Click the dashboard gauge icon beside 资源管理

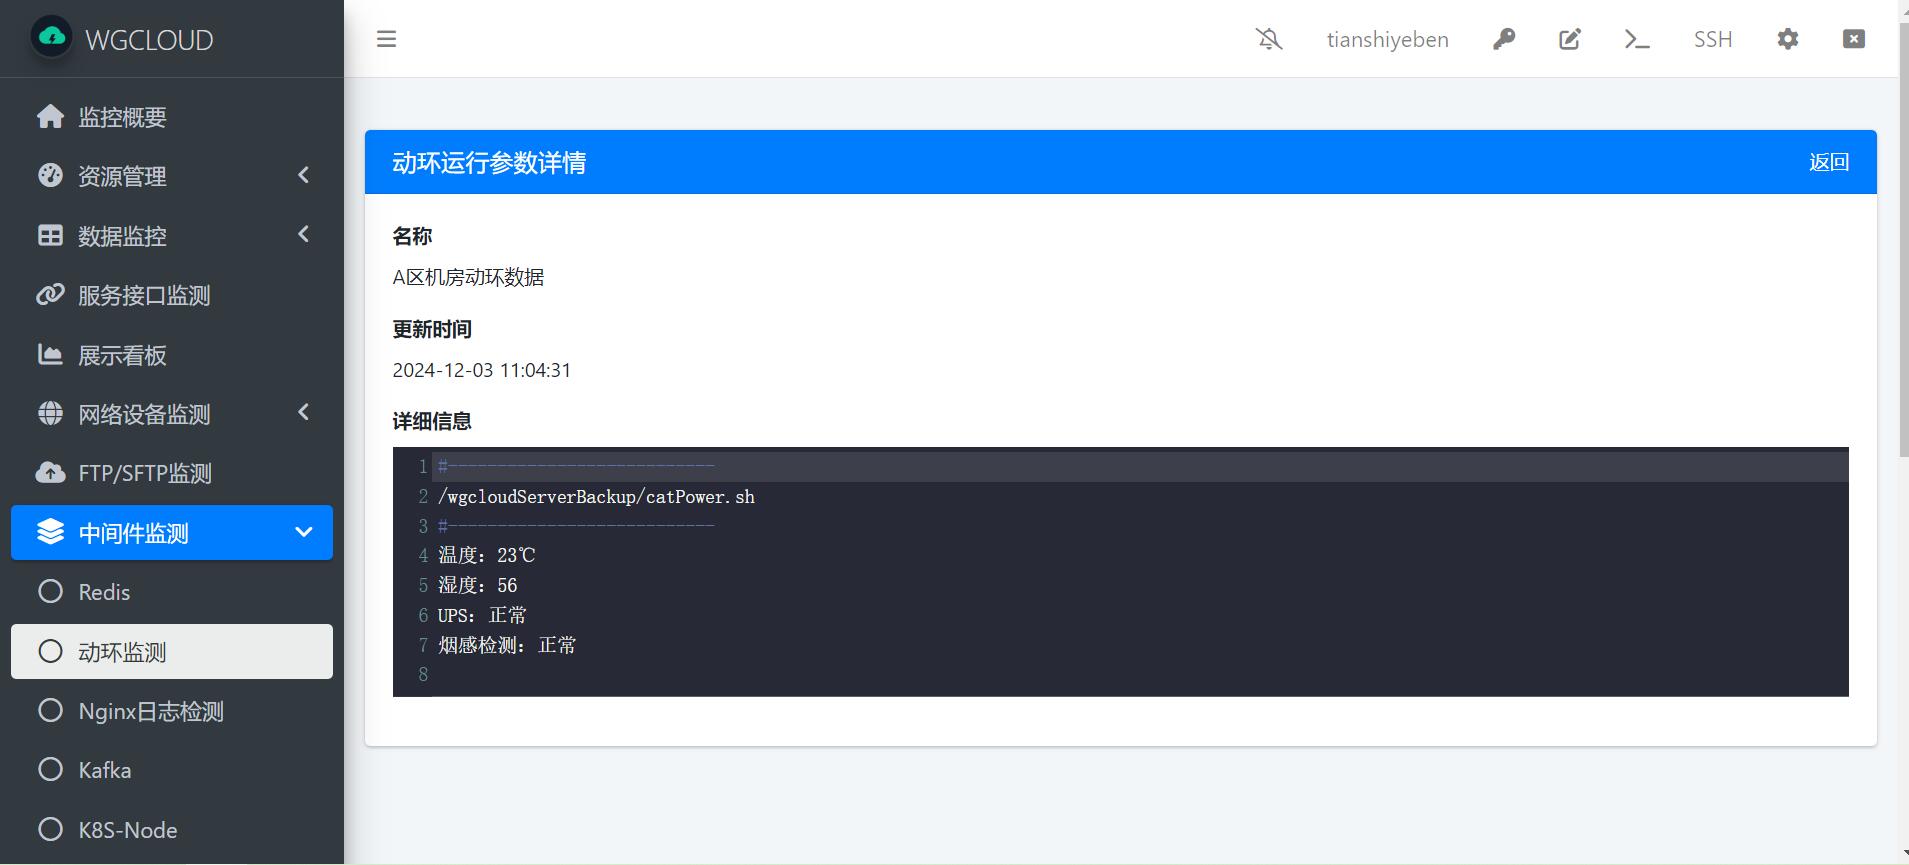click(x=50, y=175)
